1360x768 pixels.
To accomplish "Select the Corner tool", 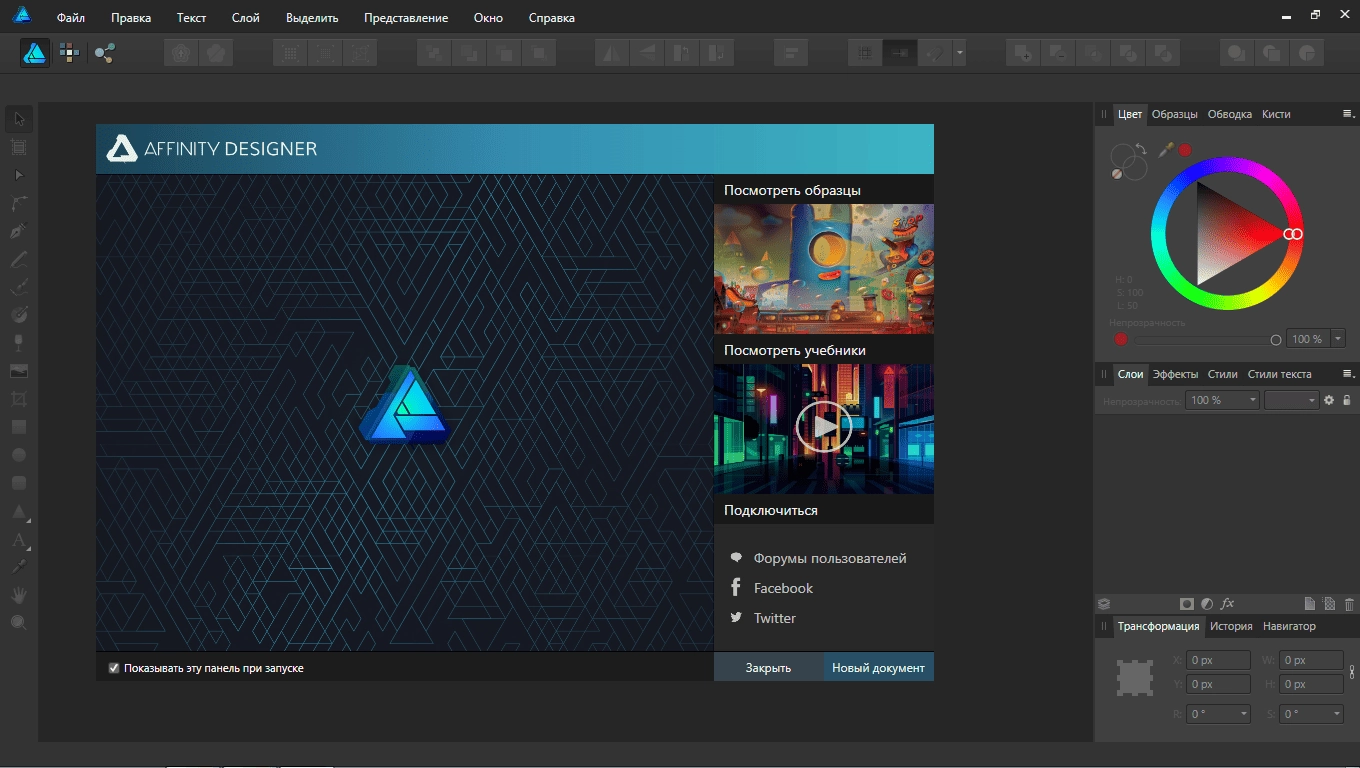I will [x=19, y=203].
